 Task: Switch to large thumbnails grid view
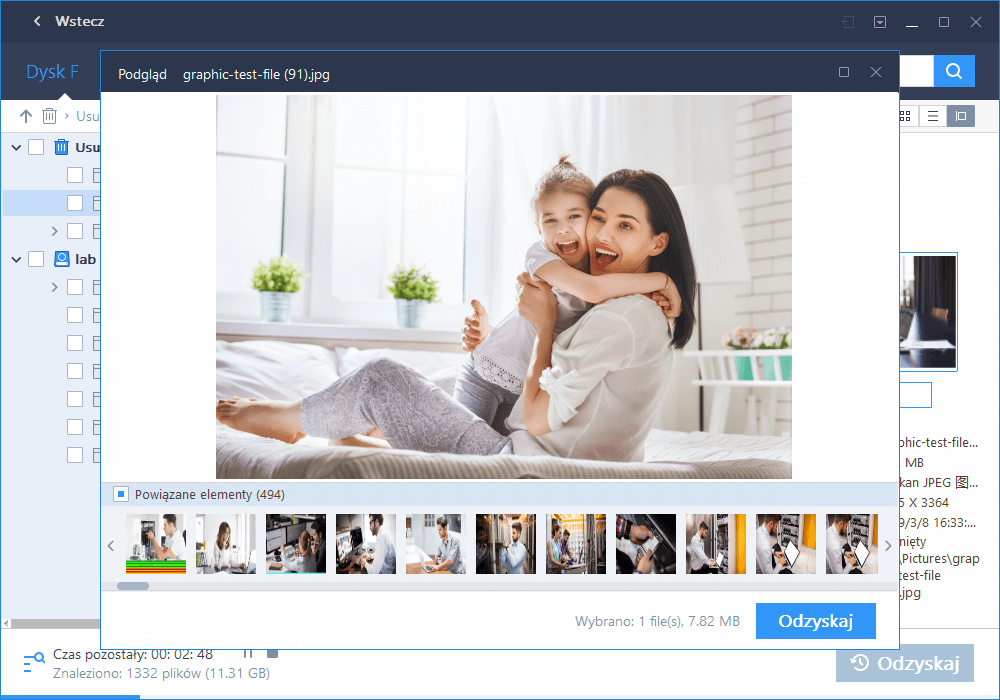point(905,116)
